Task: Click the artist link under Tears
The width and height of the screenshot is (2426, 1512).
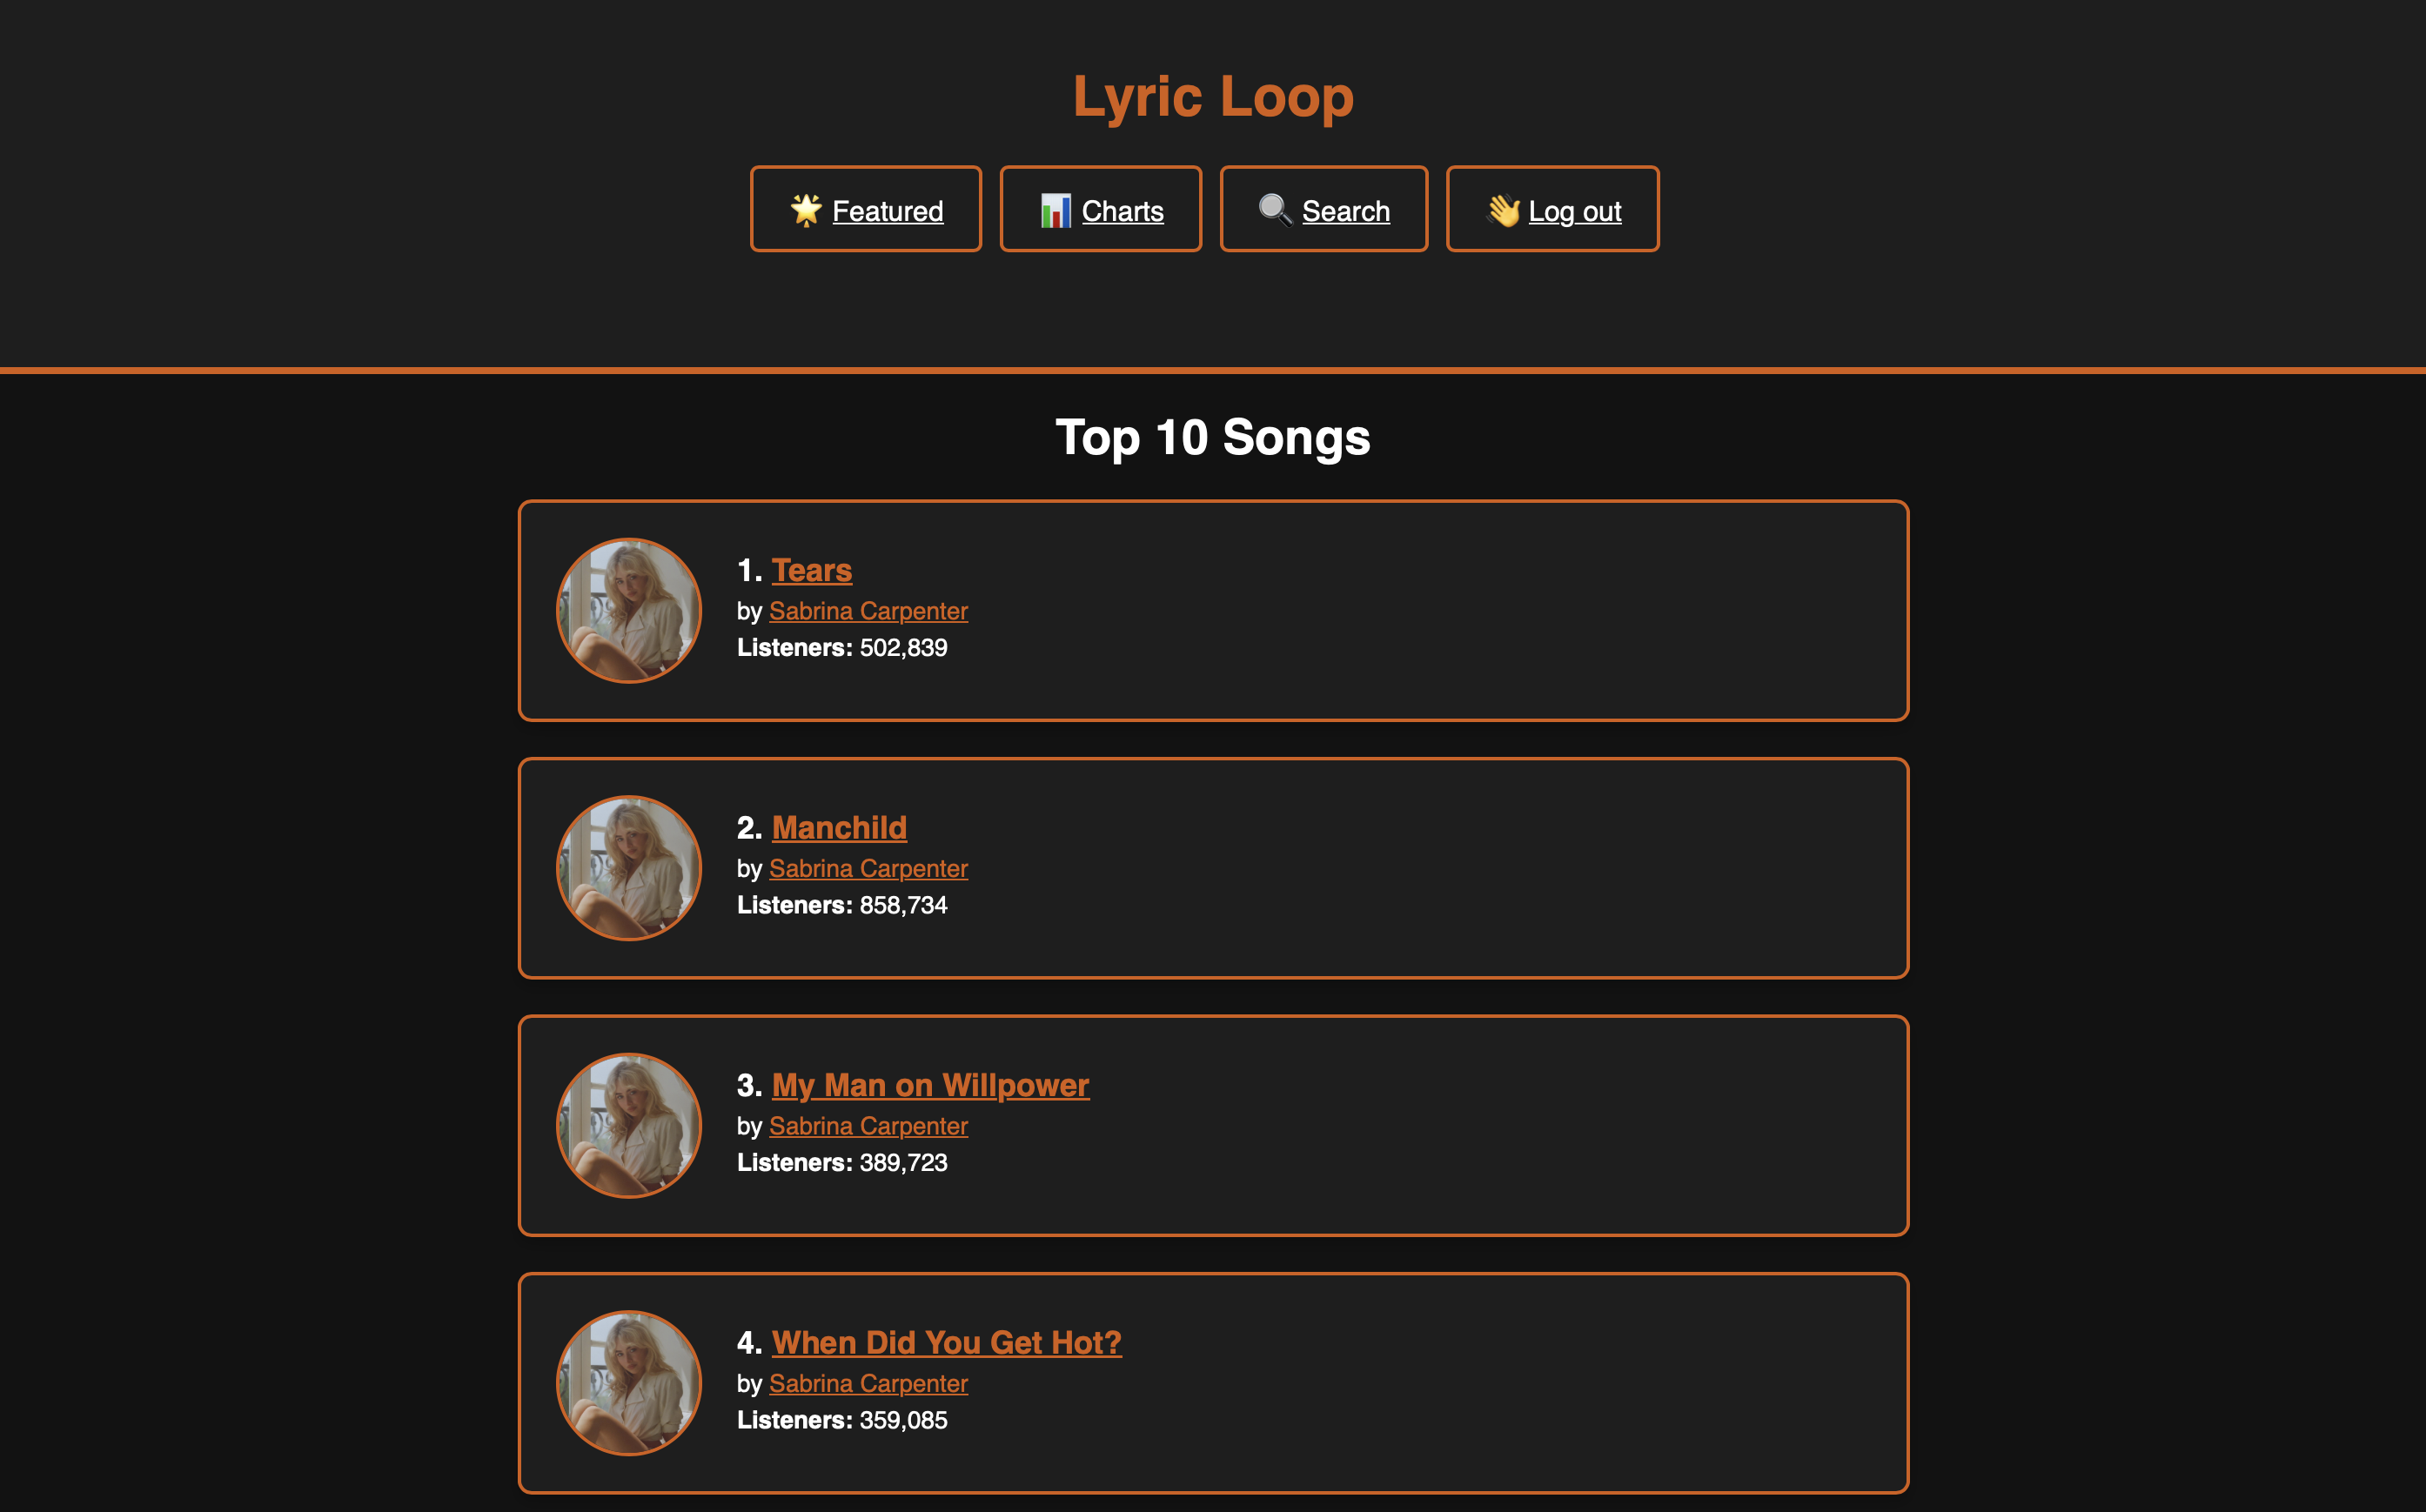Action: 868,611
